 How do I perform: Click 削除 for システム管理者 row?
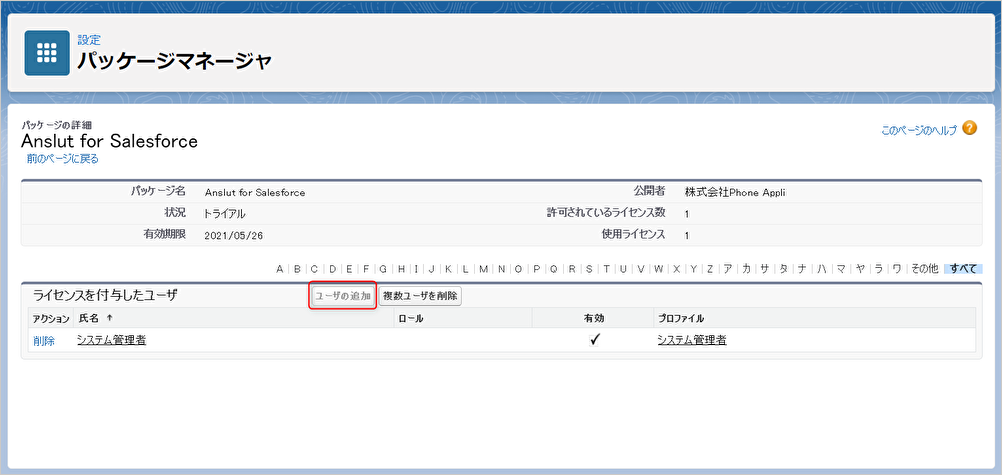(44, 341)
